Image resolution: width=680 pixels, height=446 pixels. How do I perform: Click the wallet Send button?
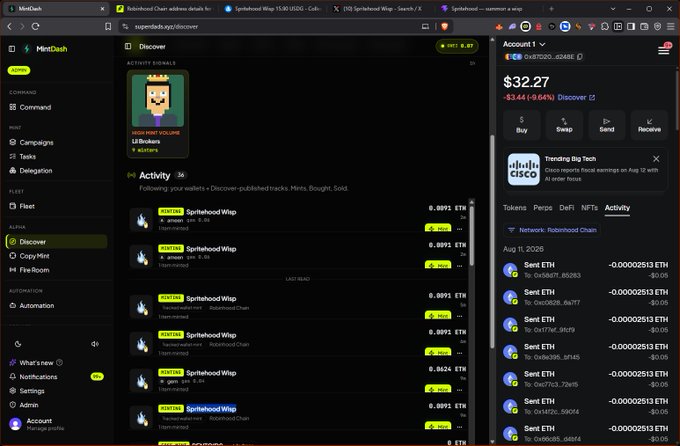(x=607, y=125)
